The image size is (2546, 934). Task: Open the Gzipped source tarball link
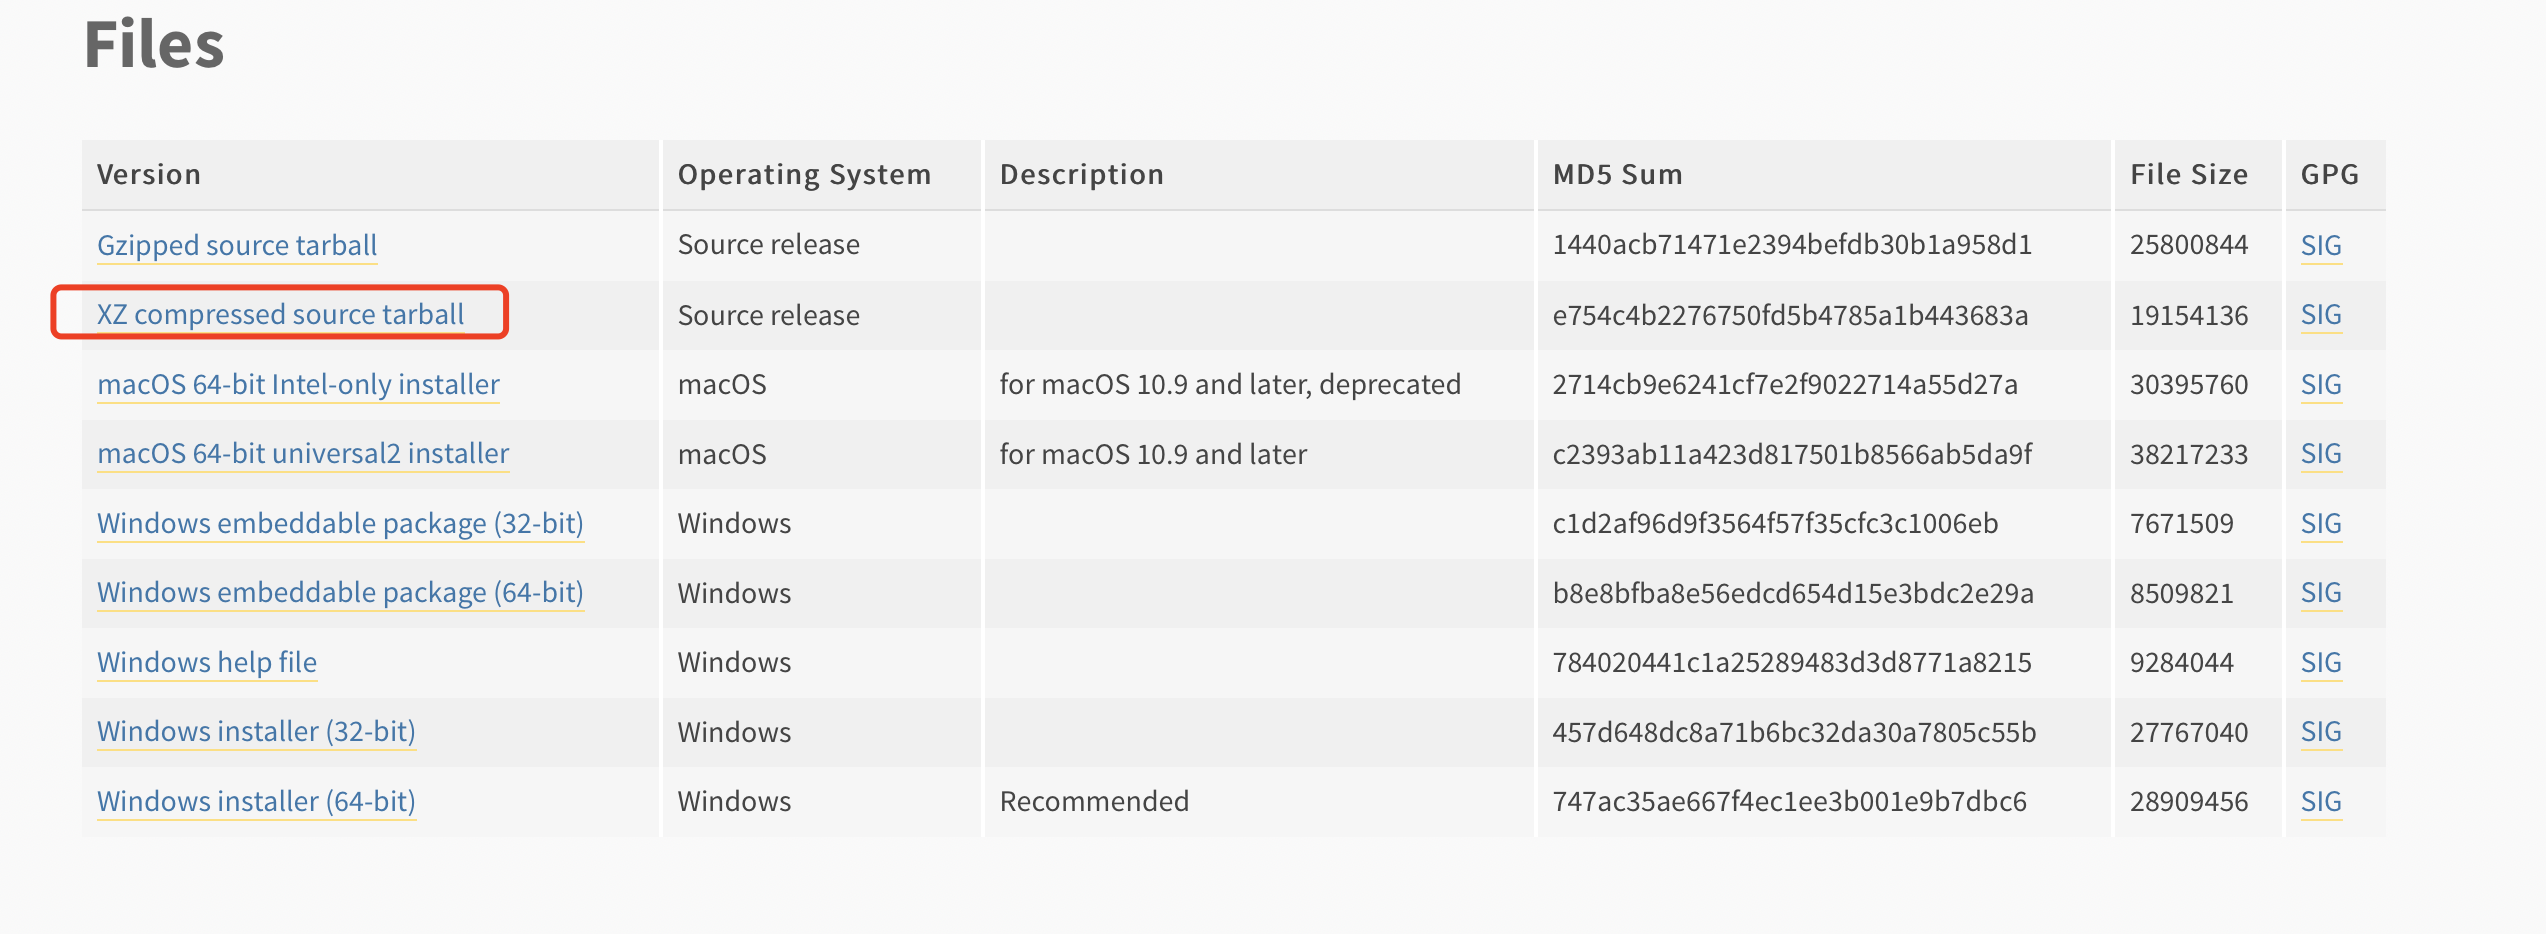[237, 245]
